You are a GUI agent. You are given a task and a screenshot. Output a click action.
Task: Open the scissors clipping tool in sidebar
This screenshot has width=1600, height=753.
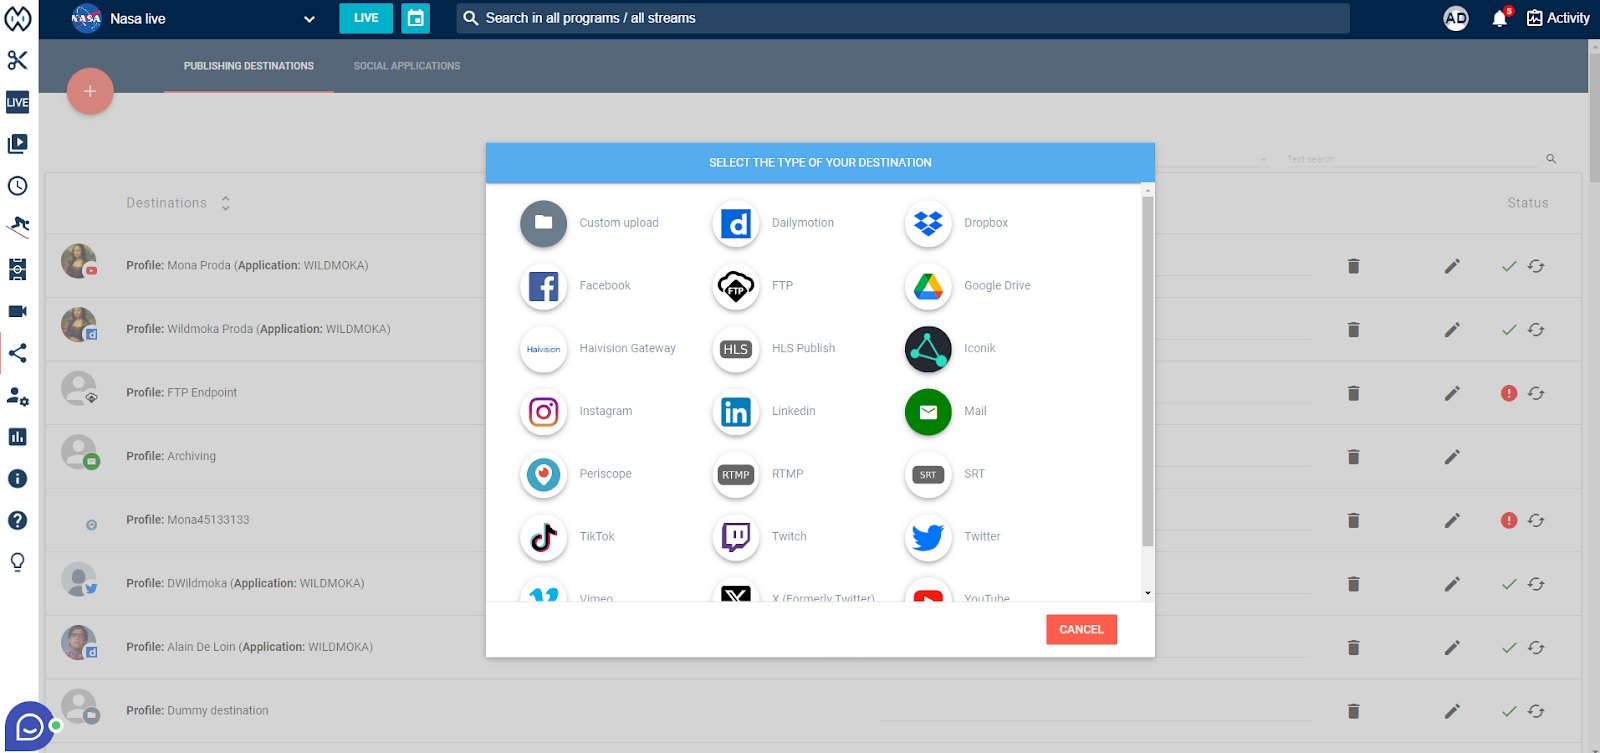coord(17,60)
